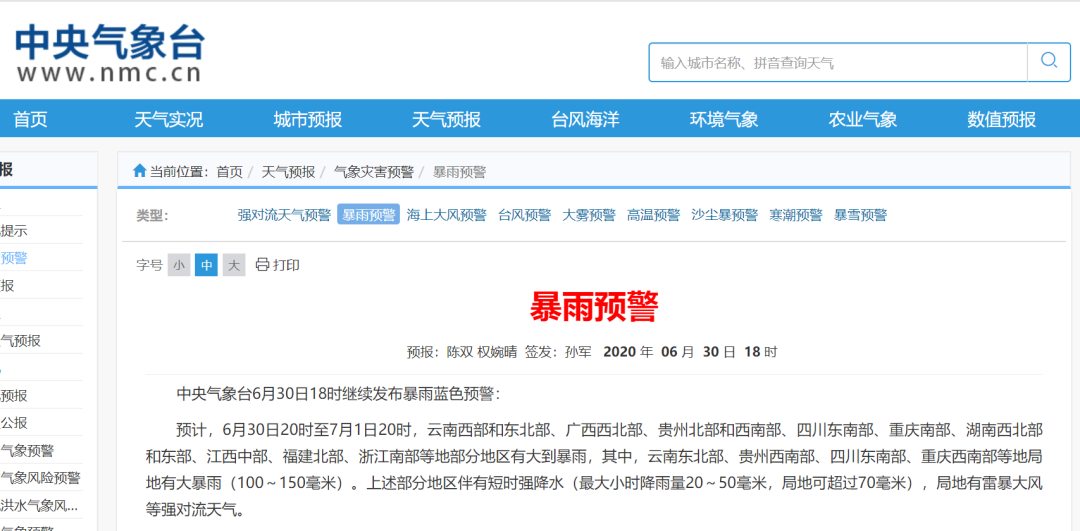Viewport: 1080px width, 531px height.
Task: Click 气象灾害预警 breadcrumb link
Action: click(373, 172)
